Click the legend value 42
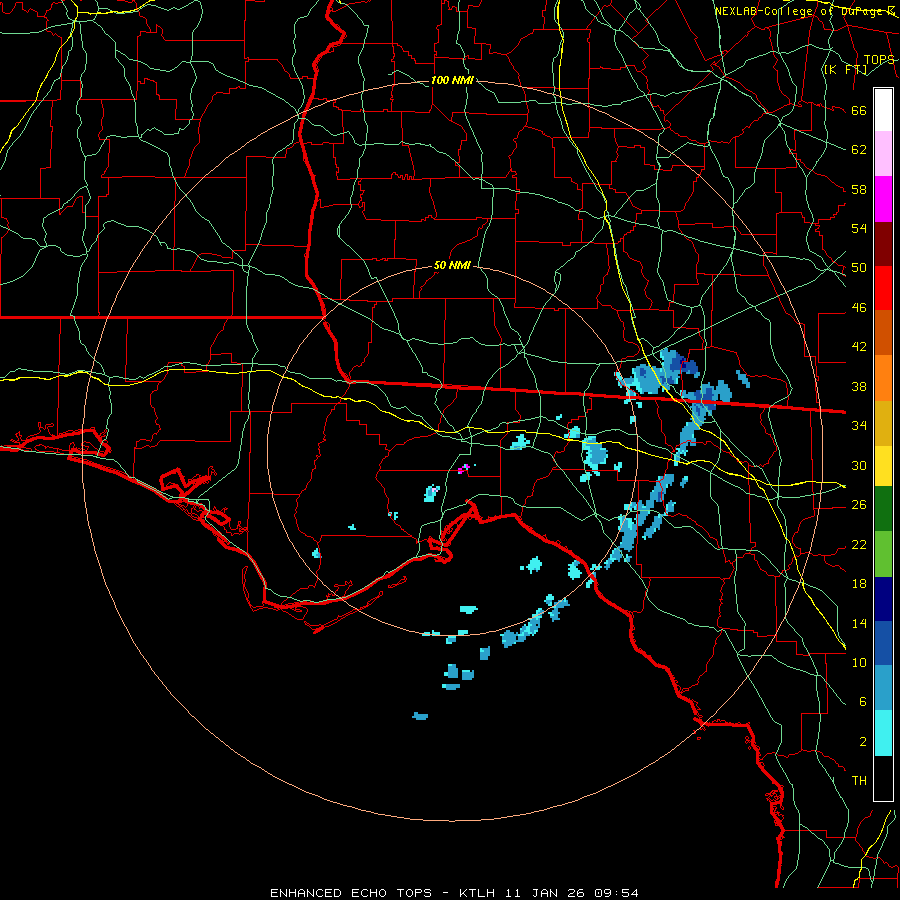Image resolution: width=900 pixels, height=900 pixels. point(859,346)
